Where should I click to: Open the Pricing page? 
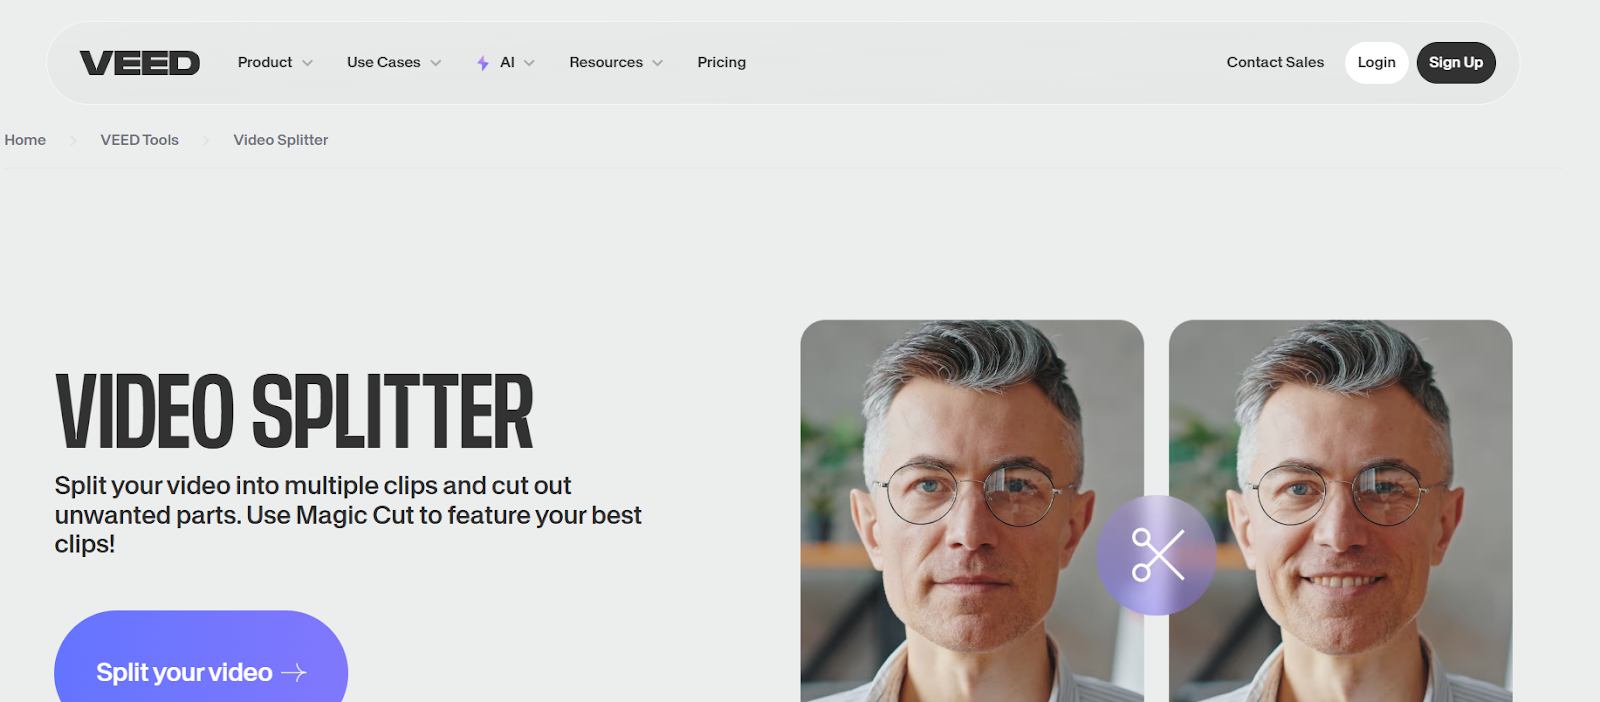[722, 62]
